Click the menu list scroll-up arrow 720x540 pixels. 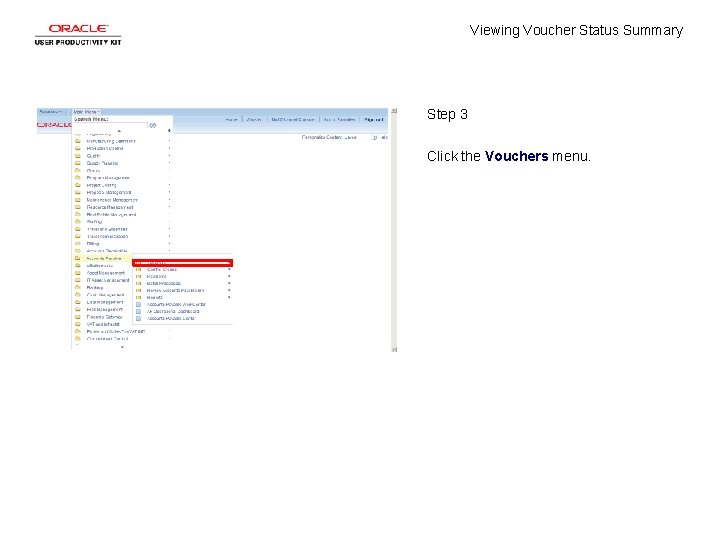(x=119, y=131)
